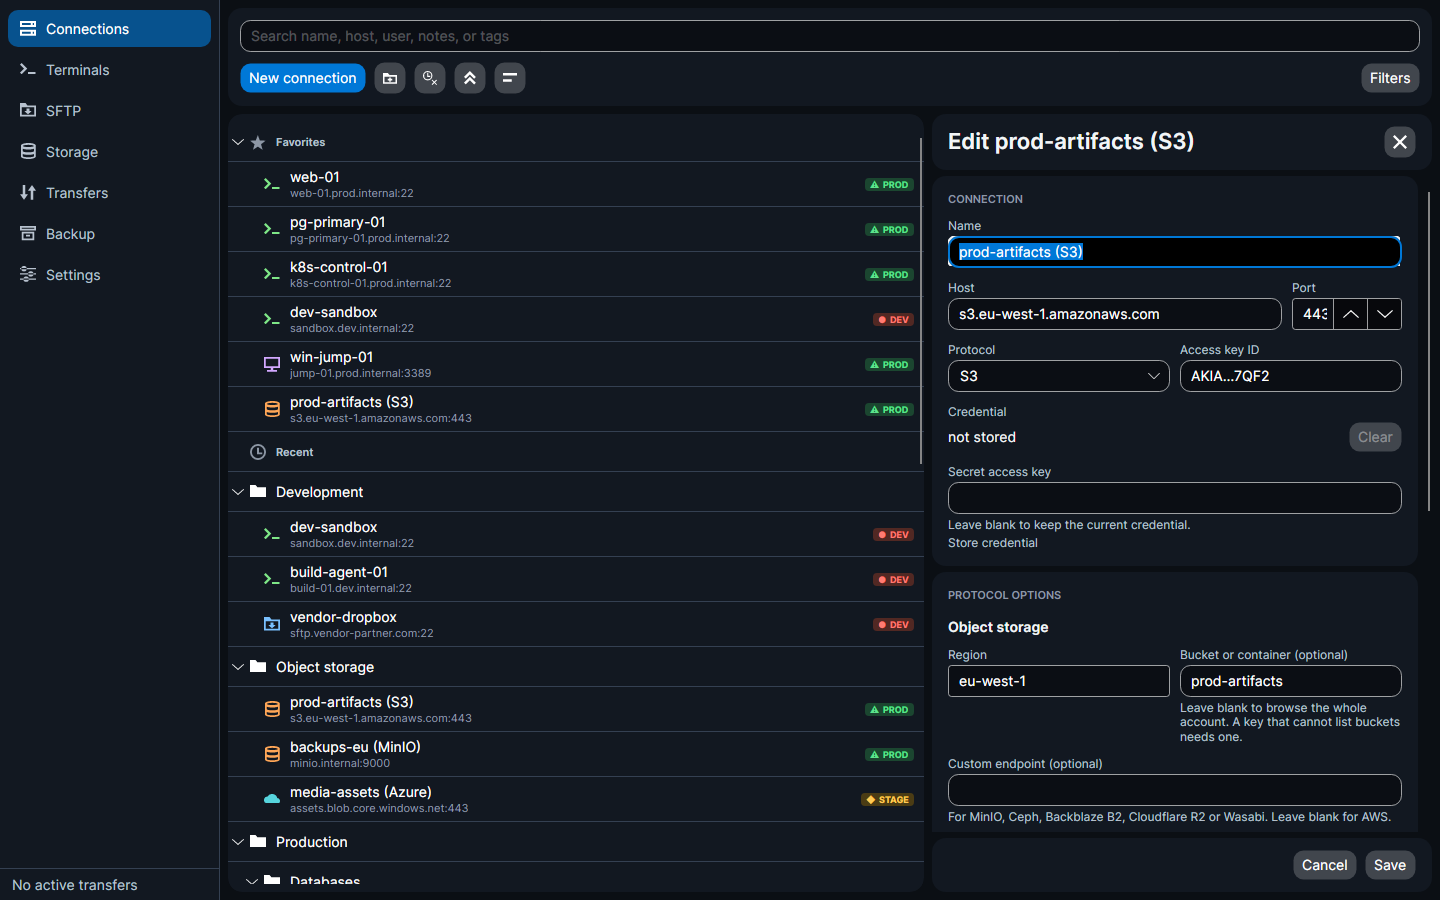Focus the connection search field
The width and height of the screenshot is (1440, 900).
tap(830, 36)
